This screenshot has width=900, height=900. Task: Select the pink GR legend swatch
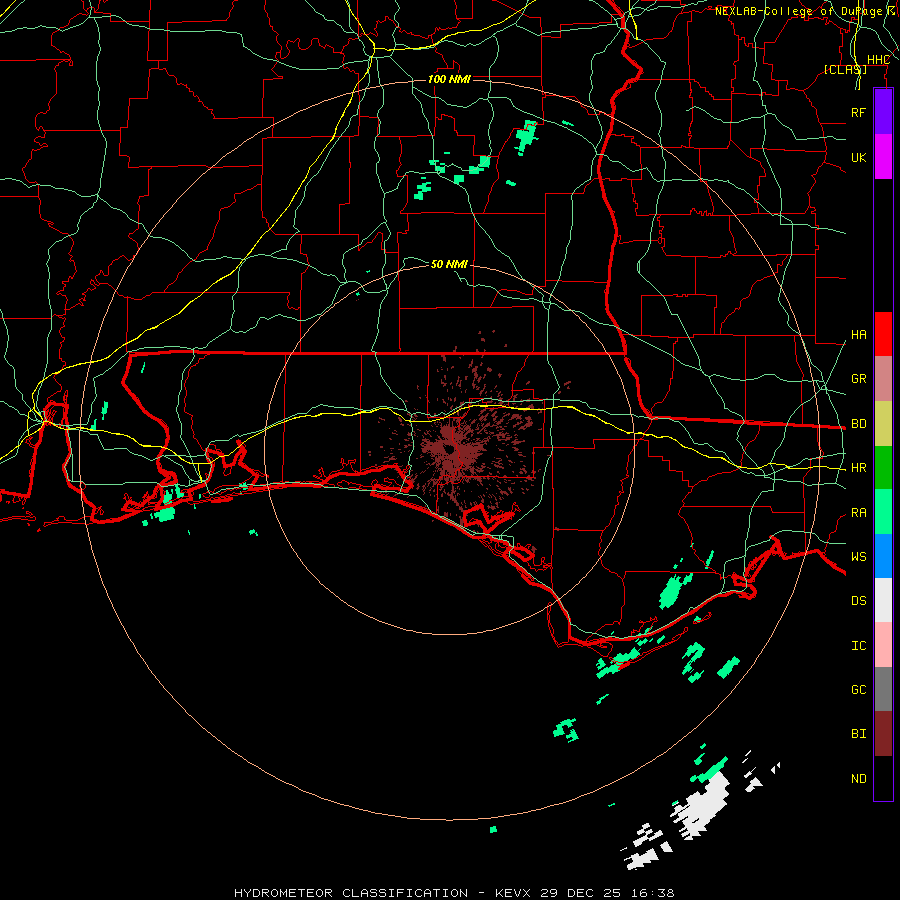pyautogui.click(x=883, y=378)
